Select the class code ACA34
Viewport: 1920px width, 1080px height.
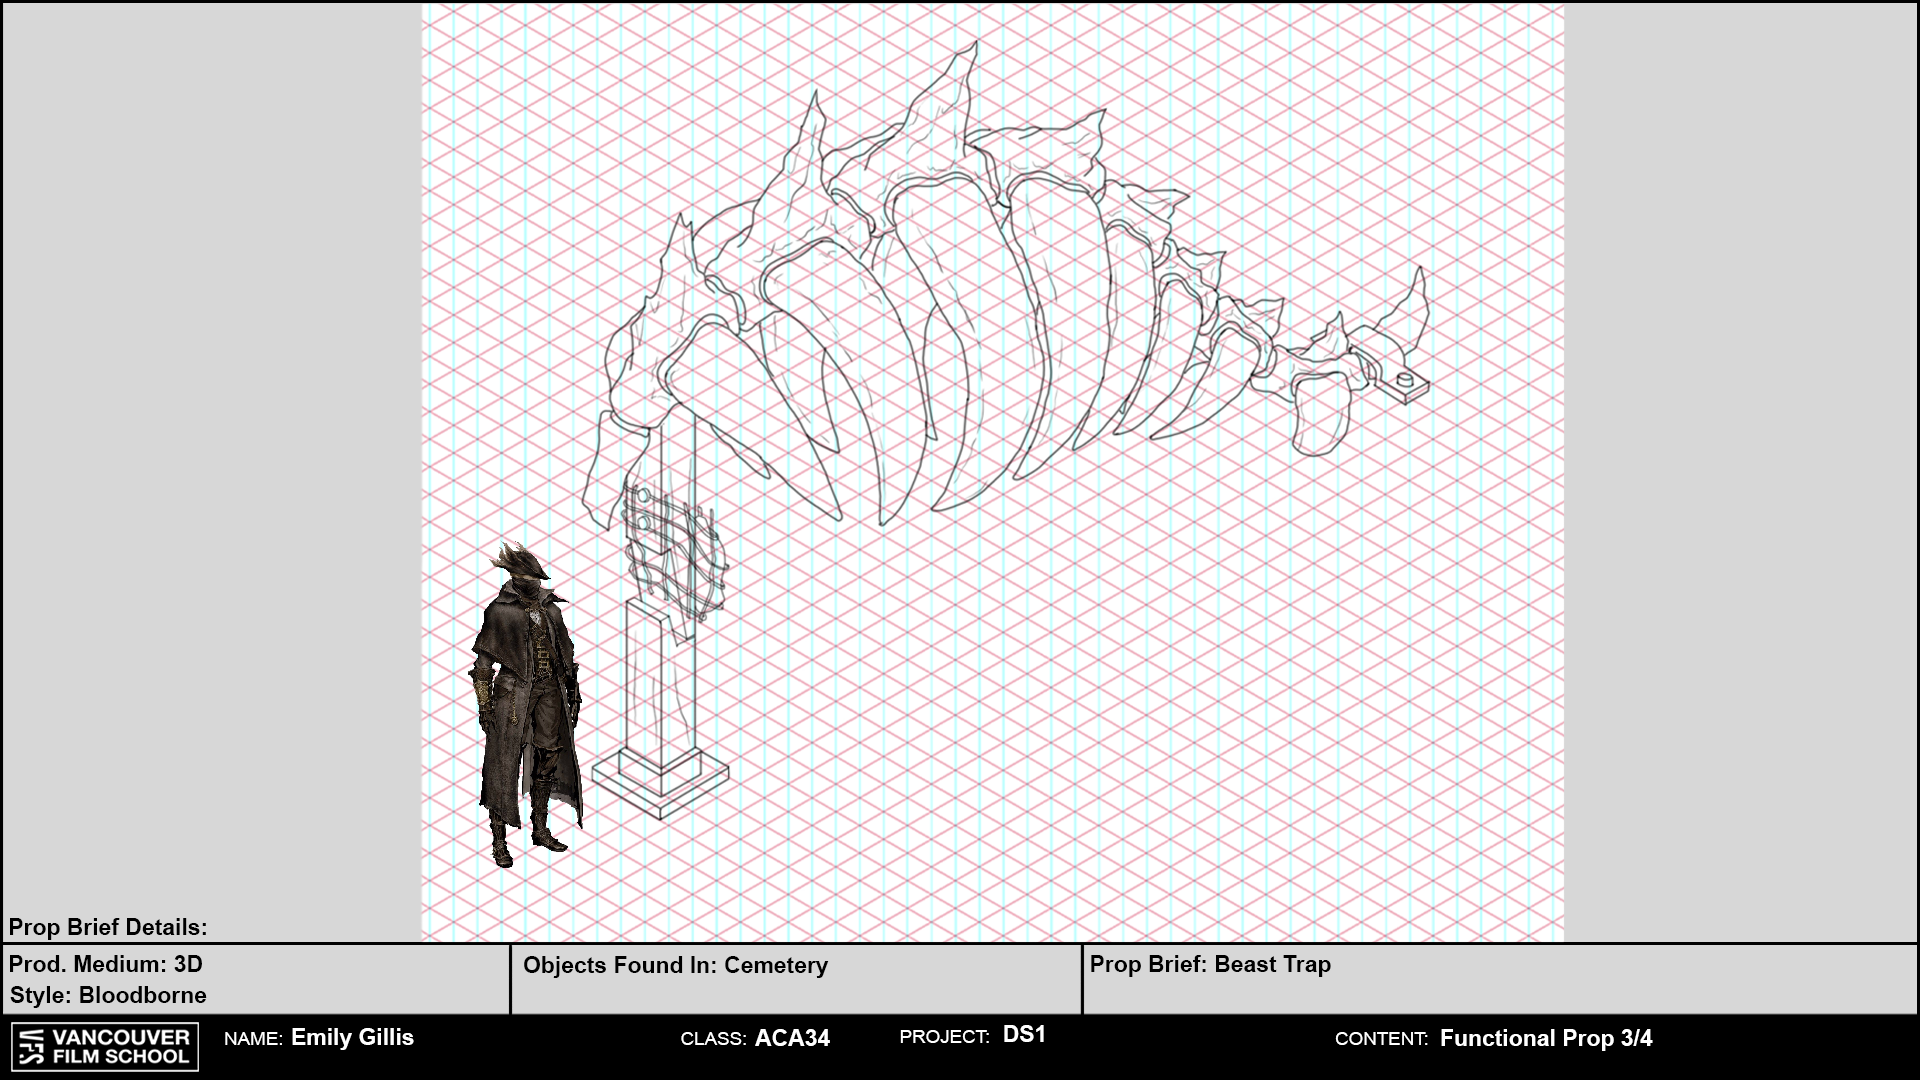point(792,1038)
